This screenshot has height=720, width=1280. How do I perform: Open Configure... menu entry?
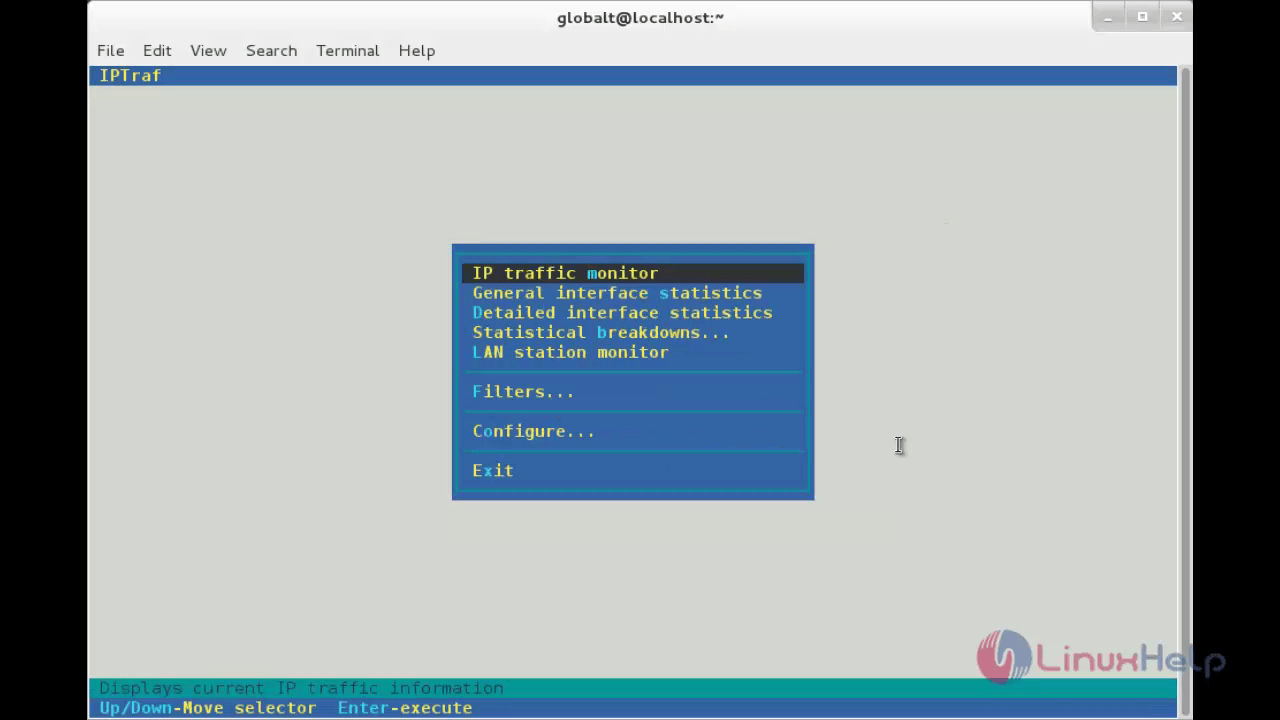pyautogui.click(x=633, y=431)
